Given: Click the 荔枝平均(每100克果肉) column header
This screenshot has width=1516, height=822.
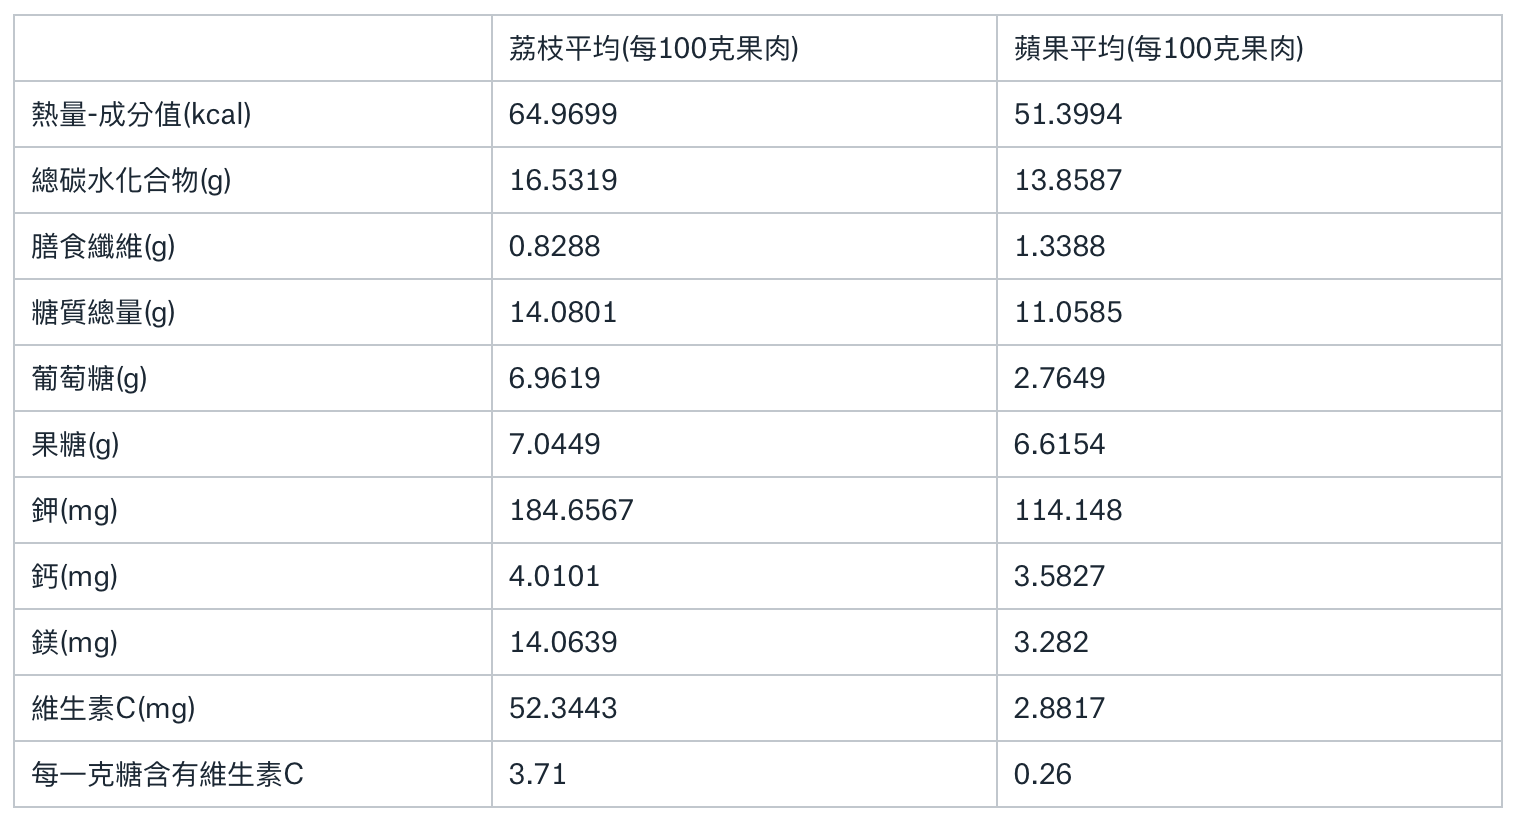Looking at the screenshot, I should tap(653, 48).
